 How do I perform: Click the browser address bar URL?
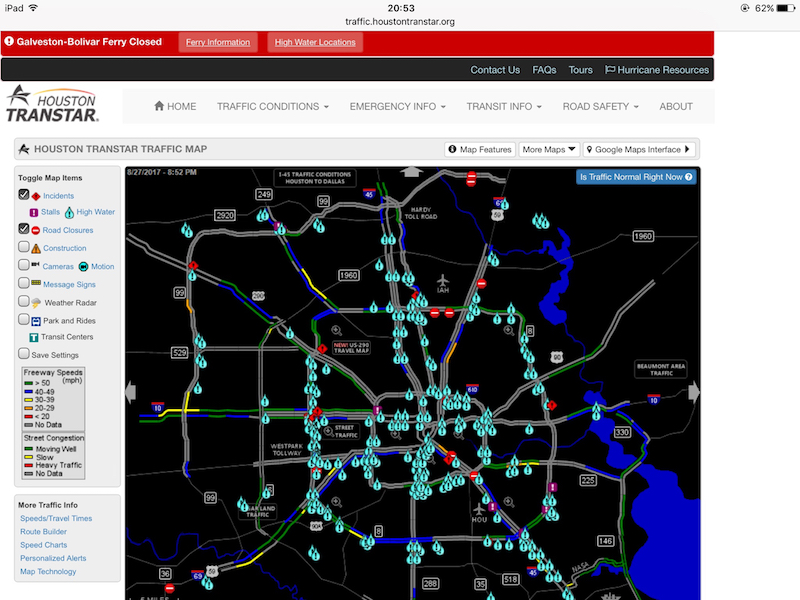point(399,21)
